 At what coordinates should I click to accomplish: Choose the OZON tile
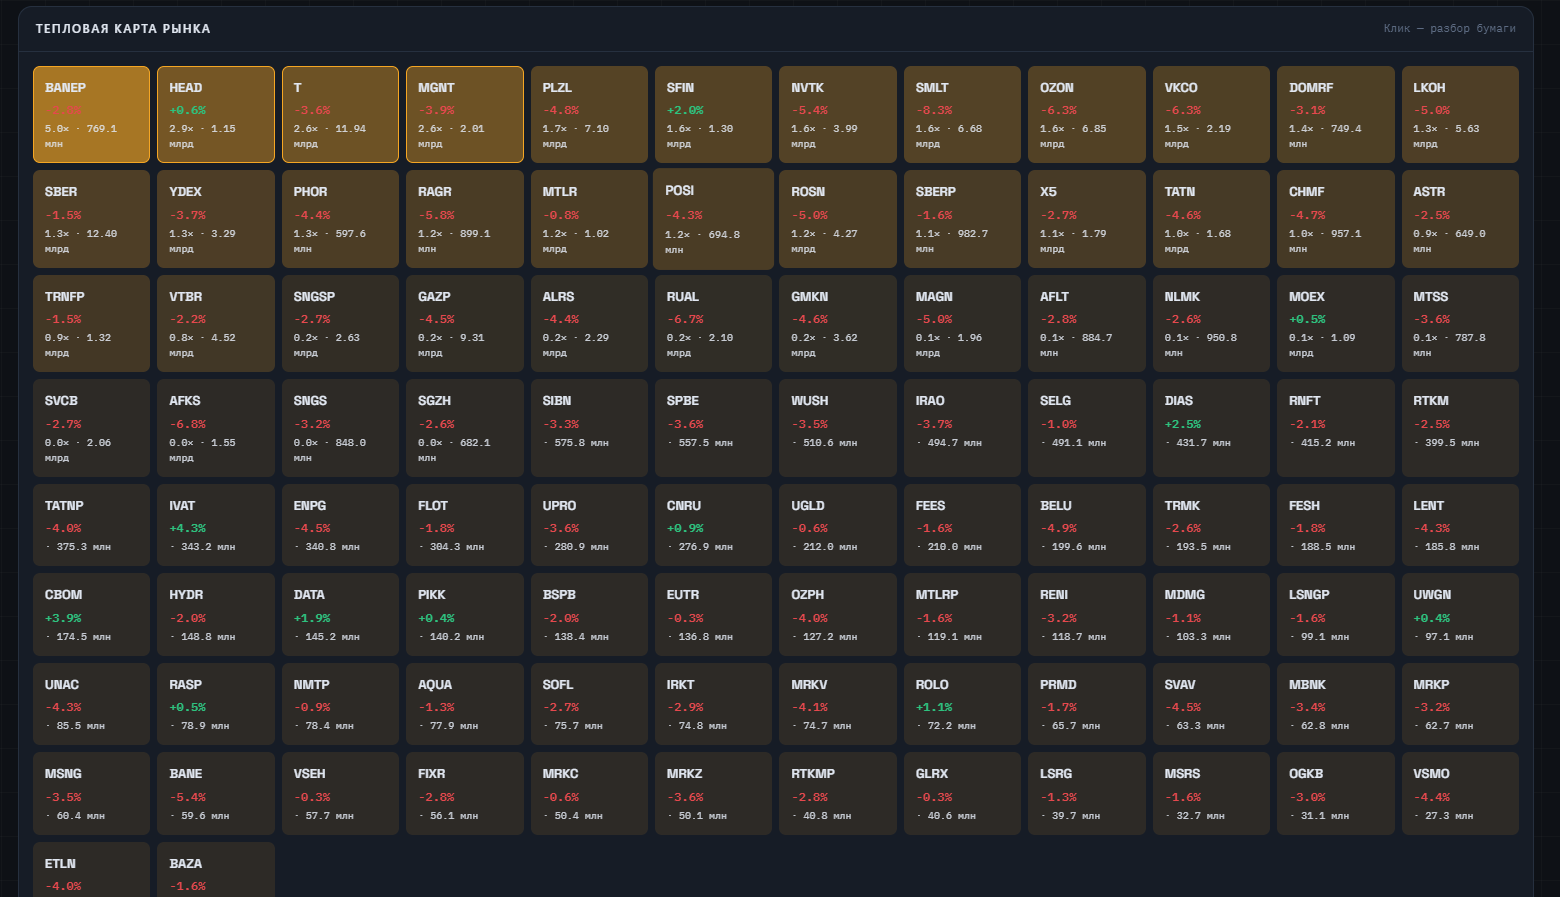(1087, 114)
